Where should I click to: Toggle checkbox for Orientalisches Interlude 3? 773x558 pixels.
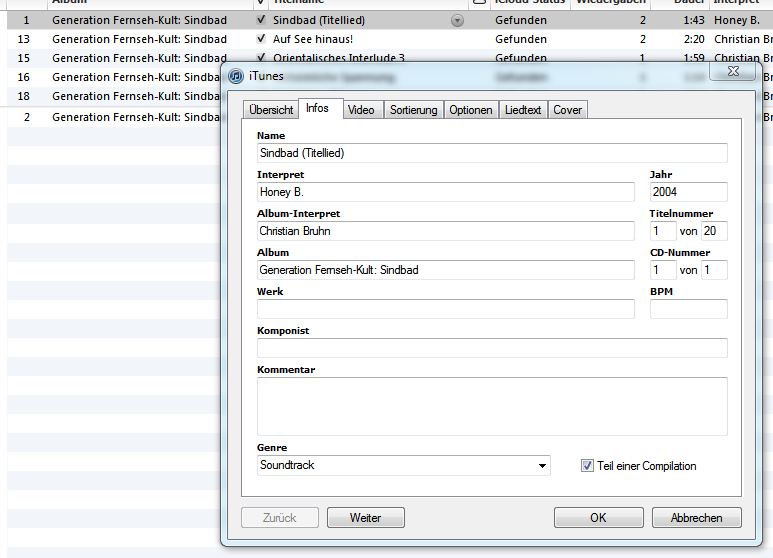261,57
